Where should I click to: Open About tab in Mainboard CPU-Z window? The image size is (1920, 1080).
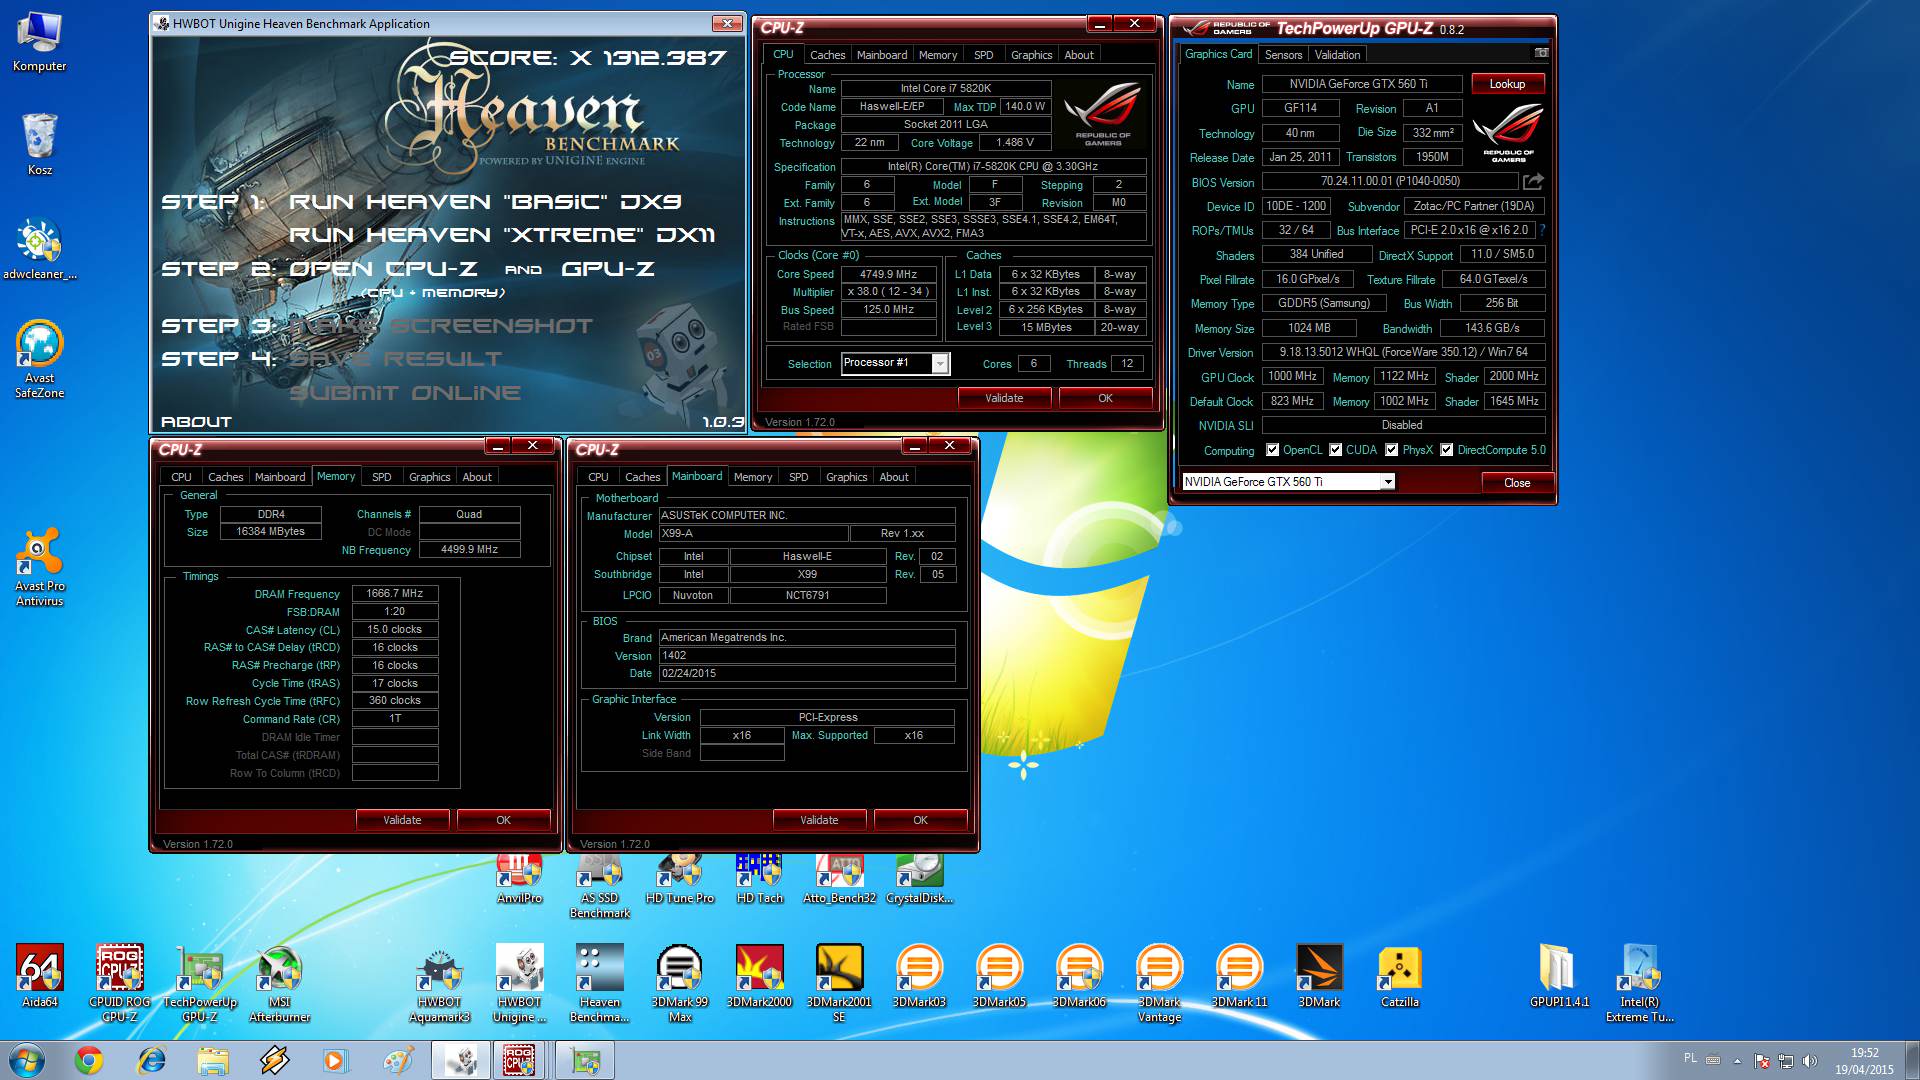894,477
